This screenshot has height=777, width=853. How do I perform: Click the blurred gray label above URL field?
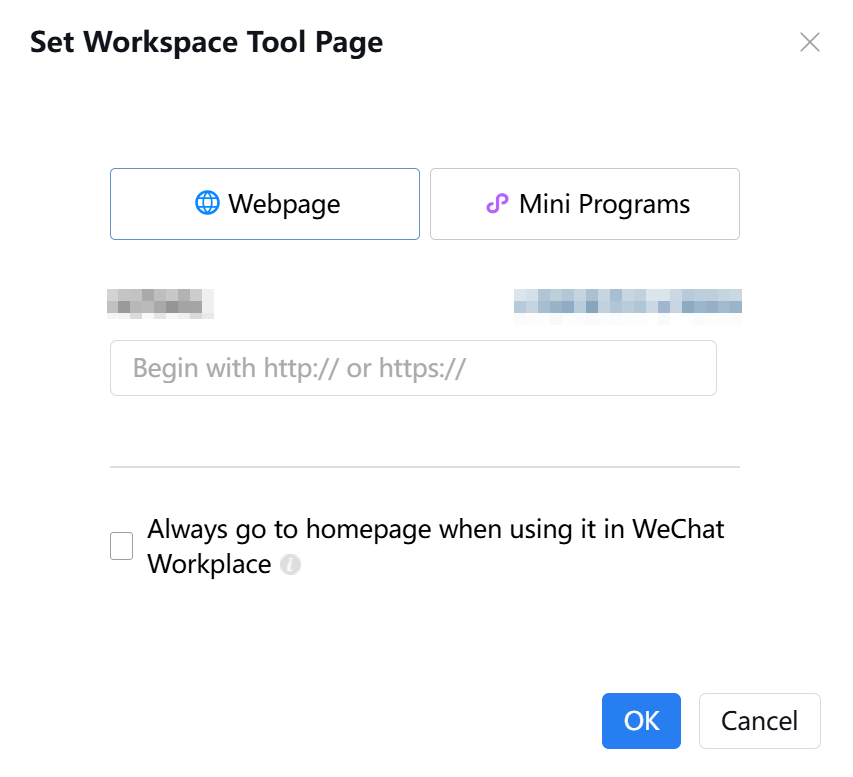(x=160, y=302)
